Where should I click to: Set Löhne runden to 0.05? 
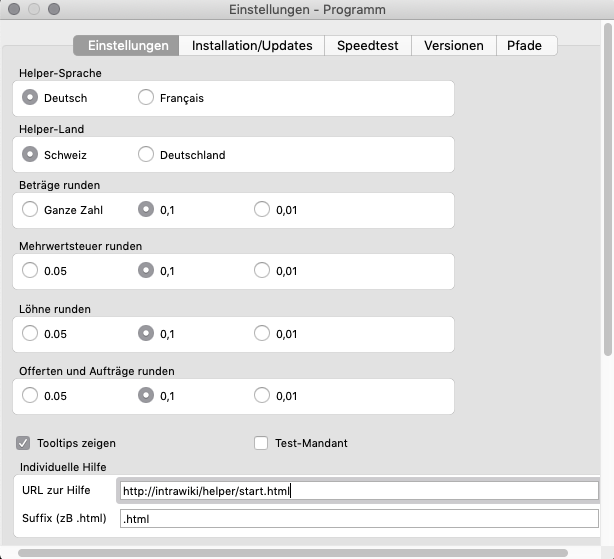pos(31,334)
